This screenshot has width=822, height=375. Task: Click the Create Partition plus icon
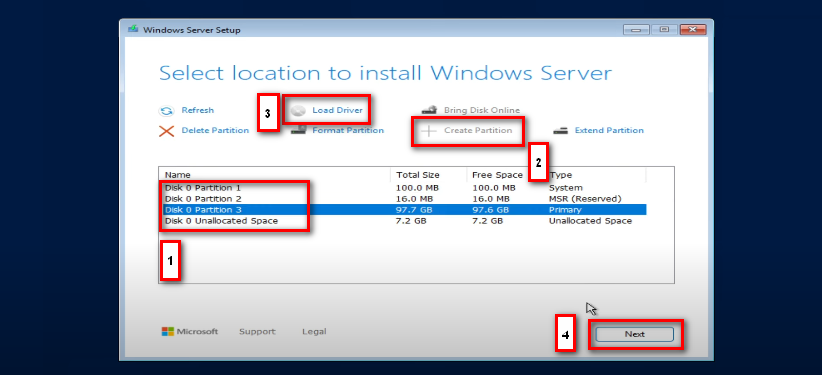(x=429, y=131)
